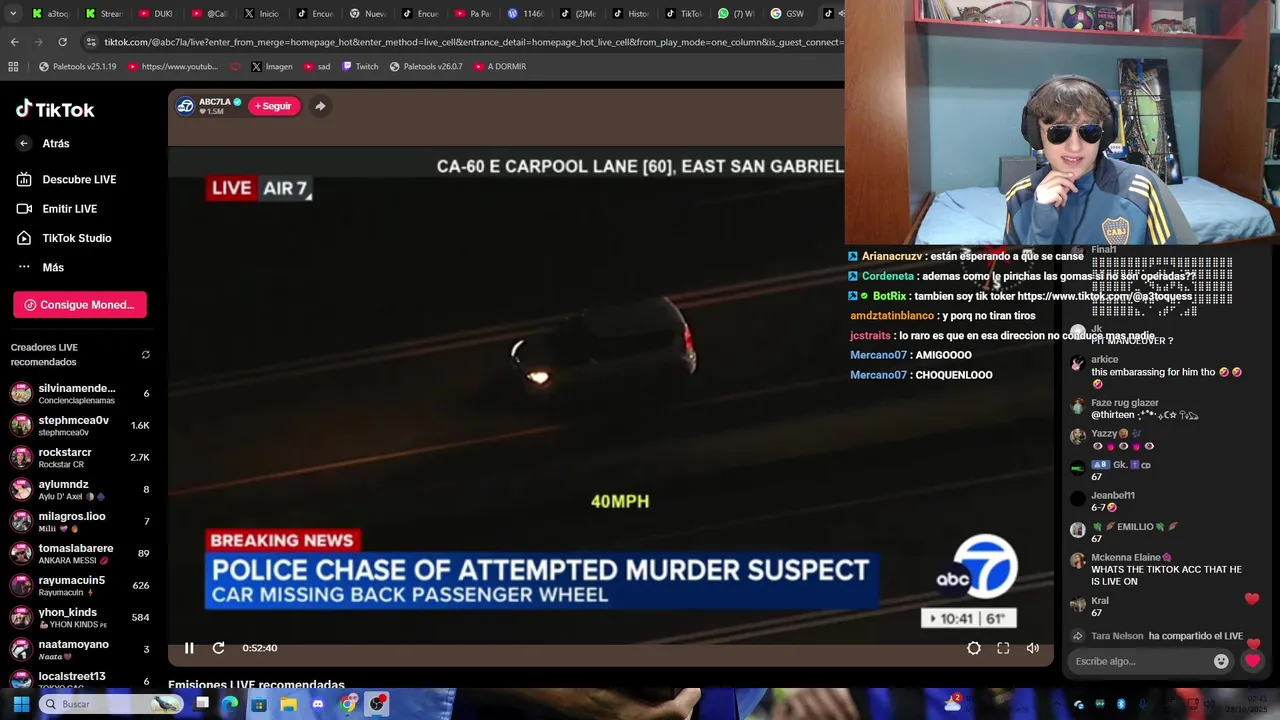Click the TikTok logo
Viewport: 1280px width, 720px height.
(x=55, y=109)
